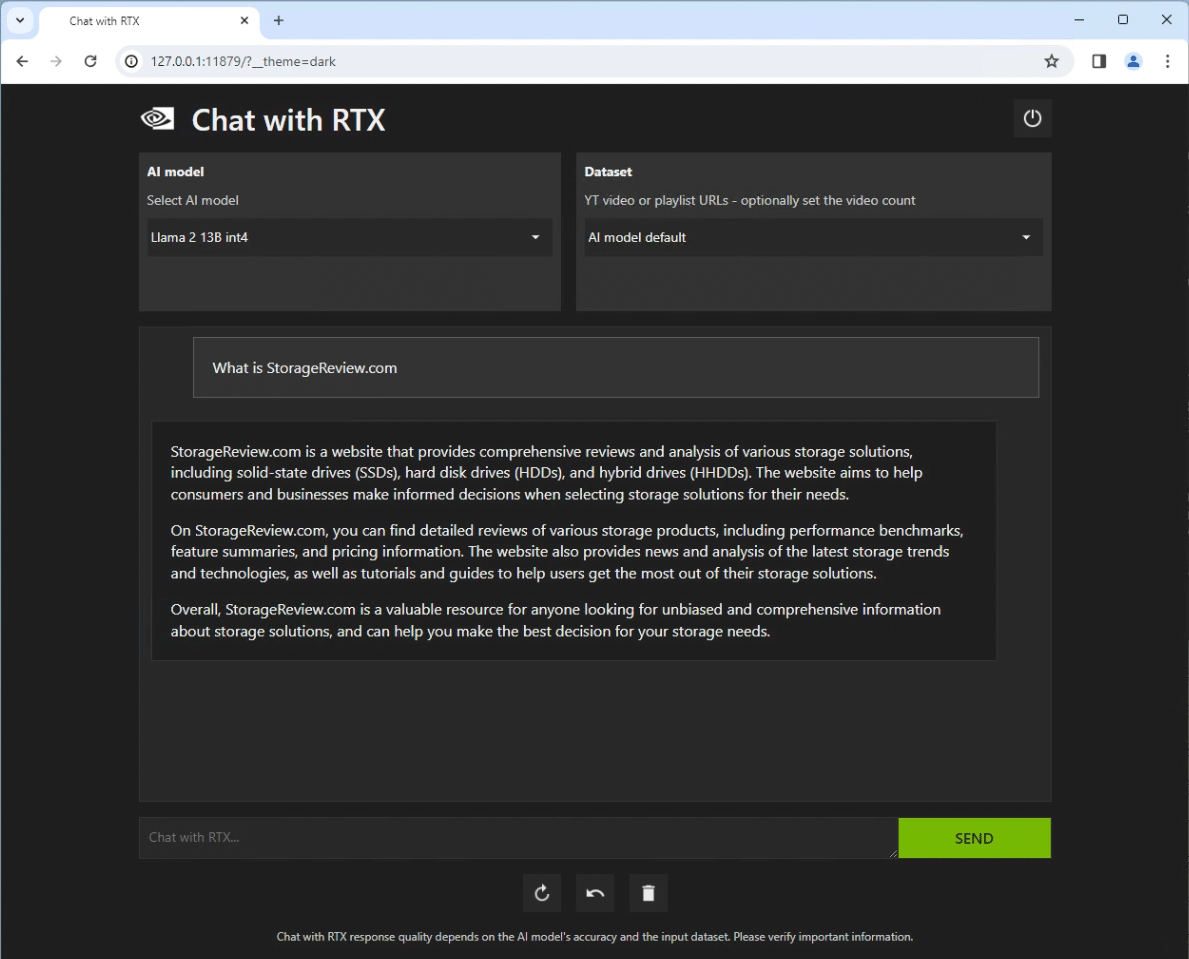Reload the page in the browser

90,61
